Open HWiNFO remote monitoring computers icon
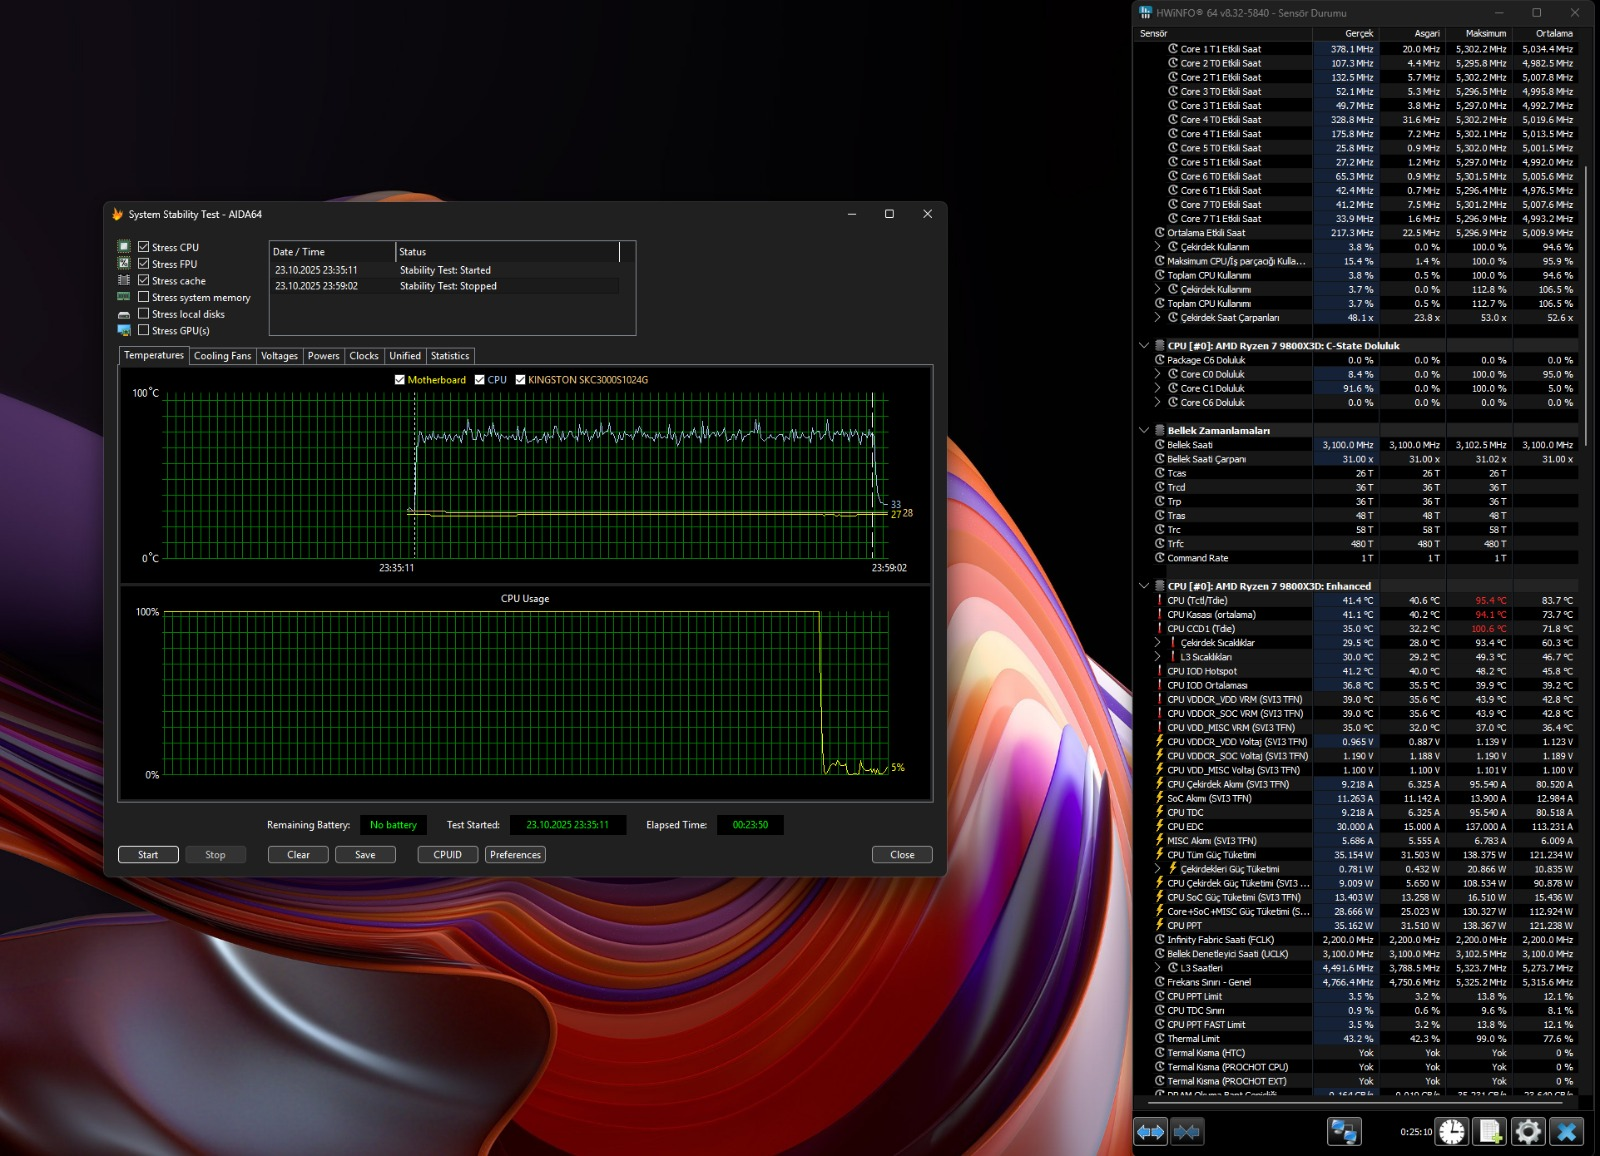The image size is (1600, 1156). (1344, 1132)
